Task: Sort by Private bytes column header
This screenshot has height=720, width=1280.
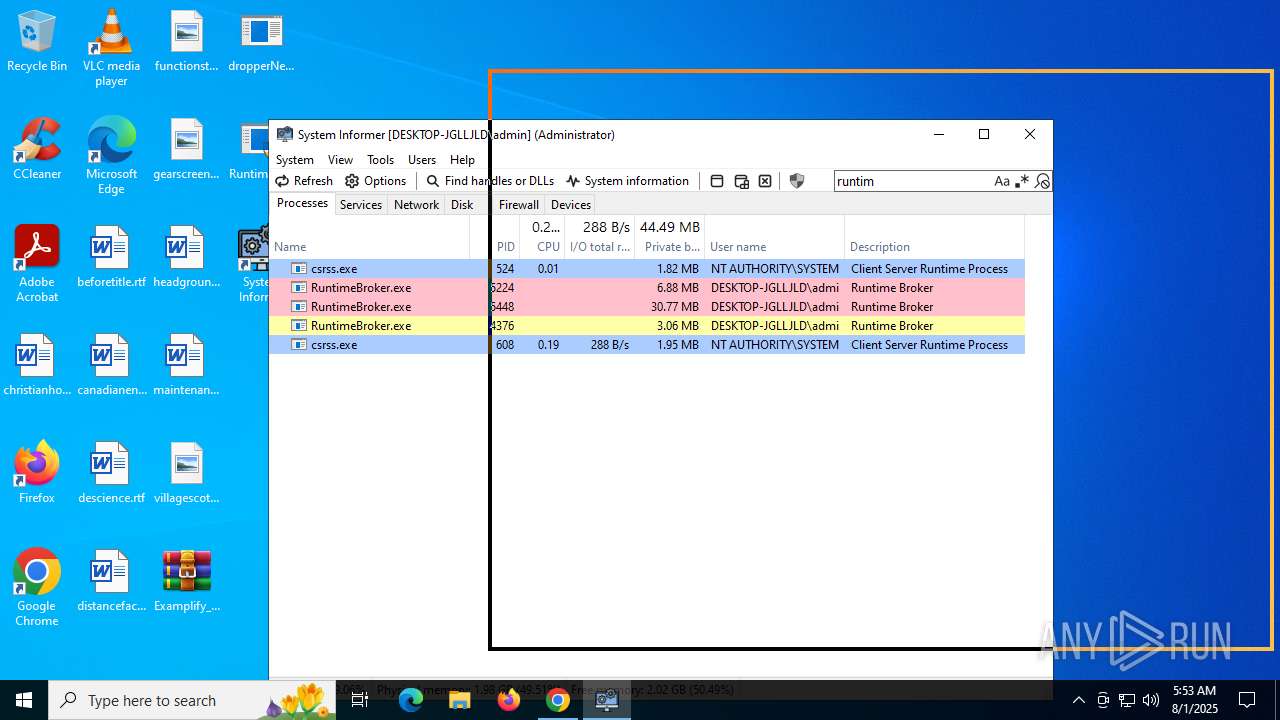Action: [x=669, y=238]
